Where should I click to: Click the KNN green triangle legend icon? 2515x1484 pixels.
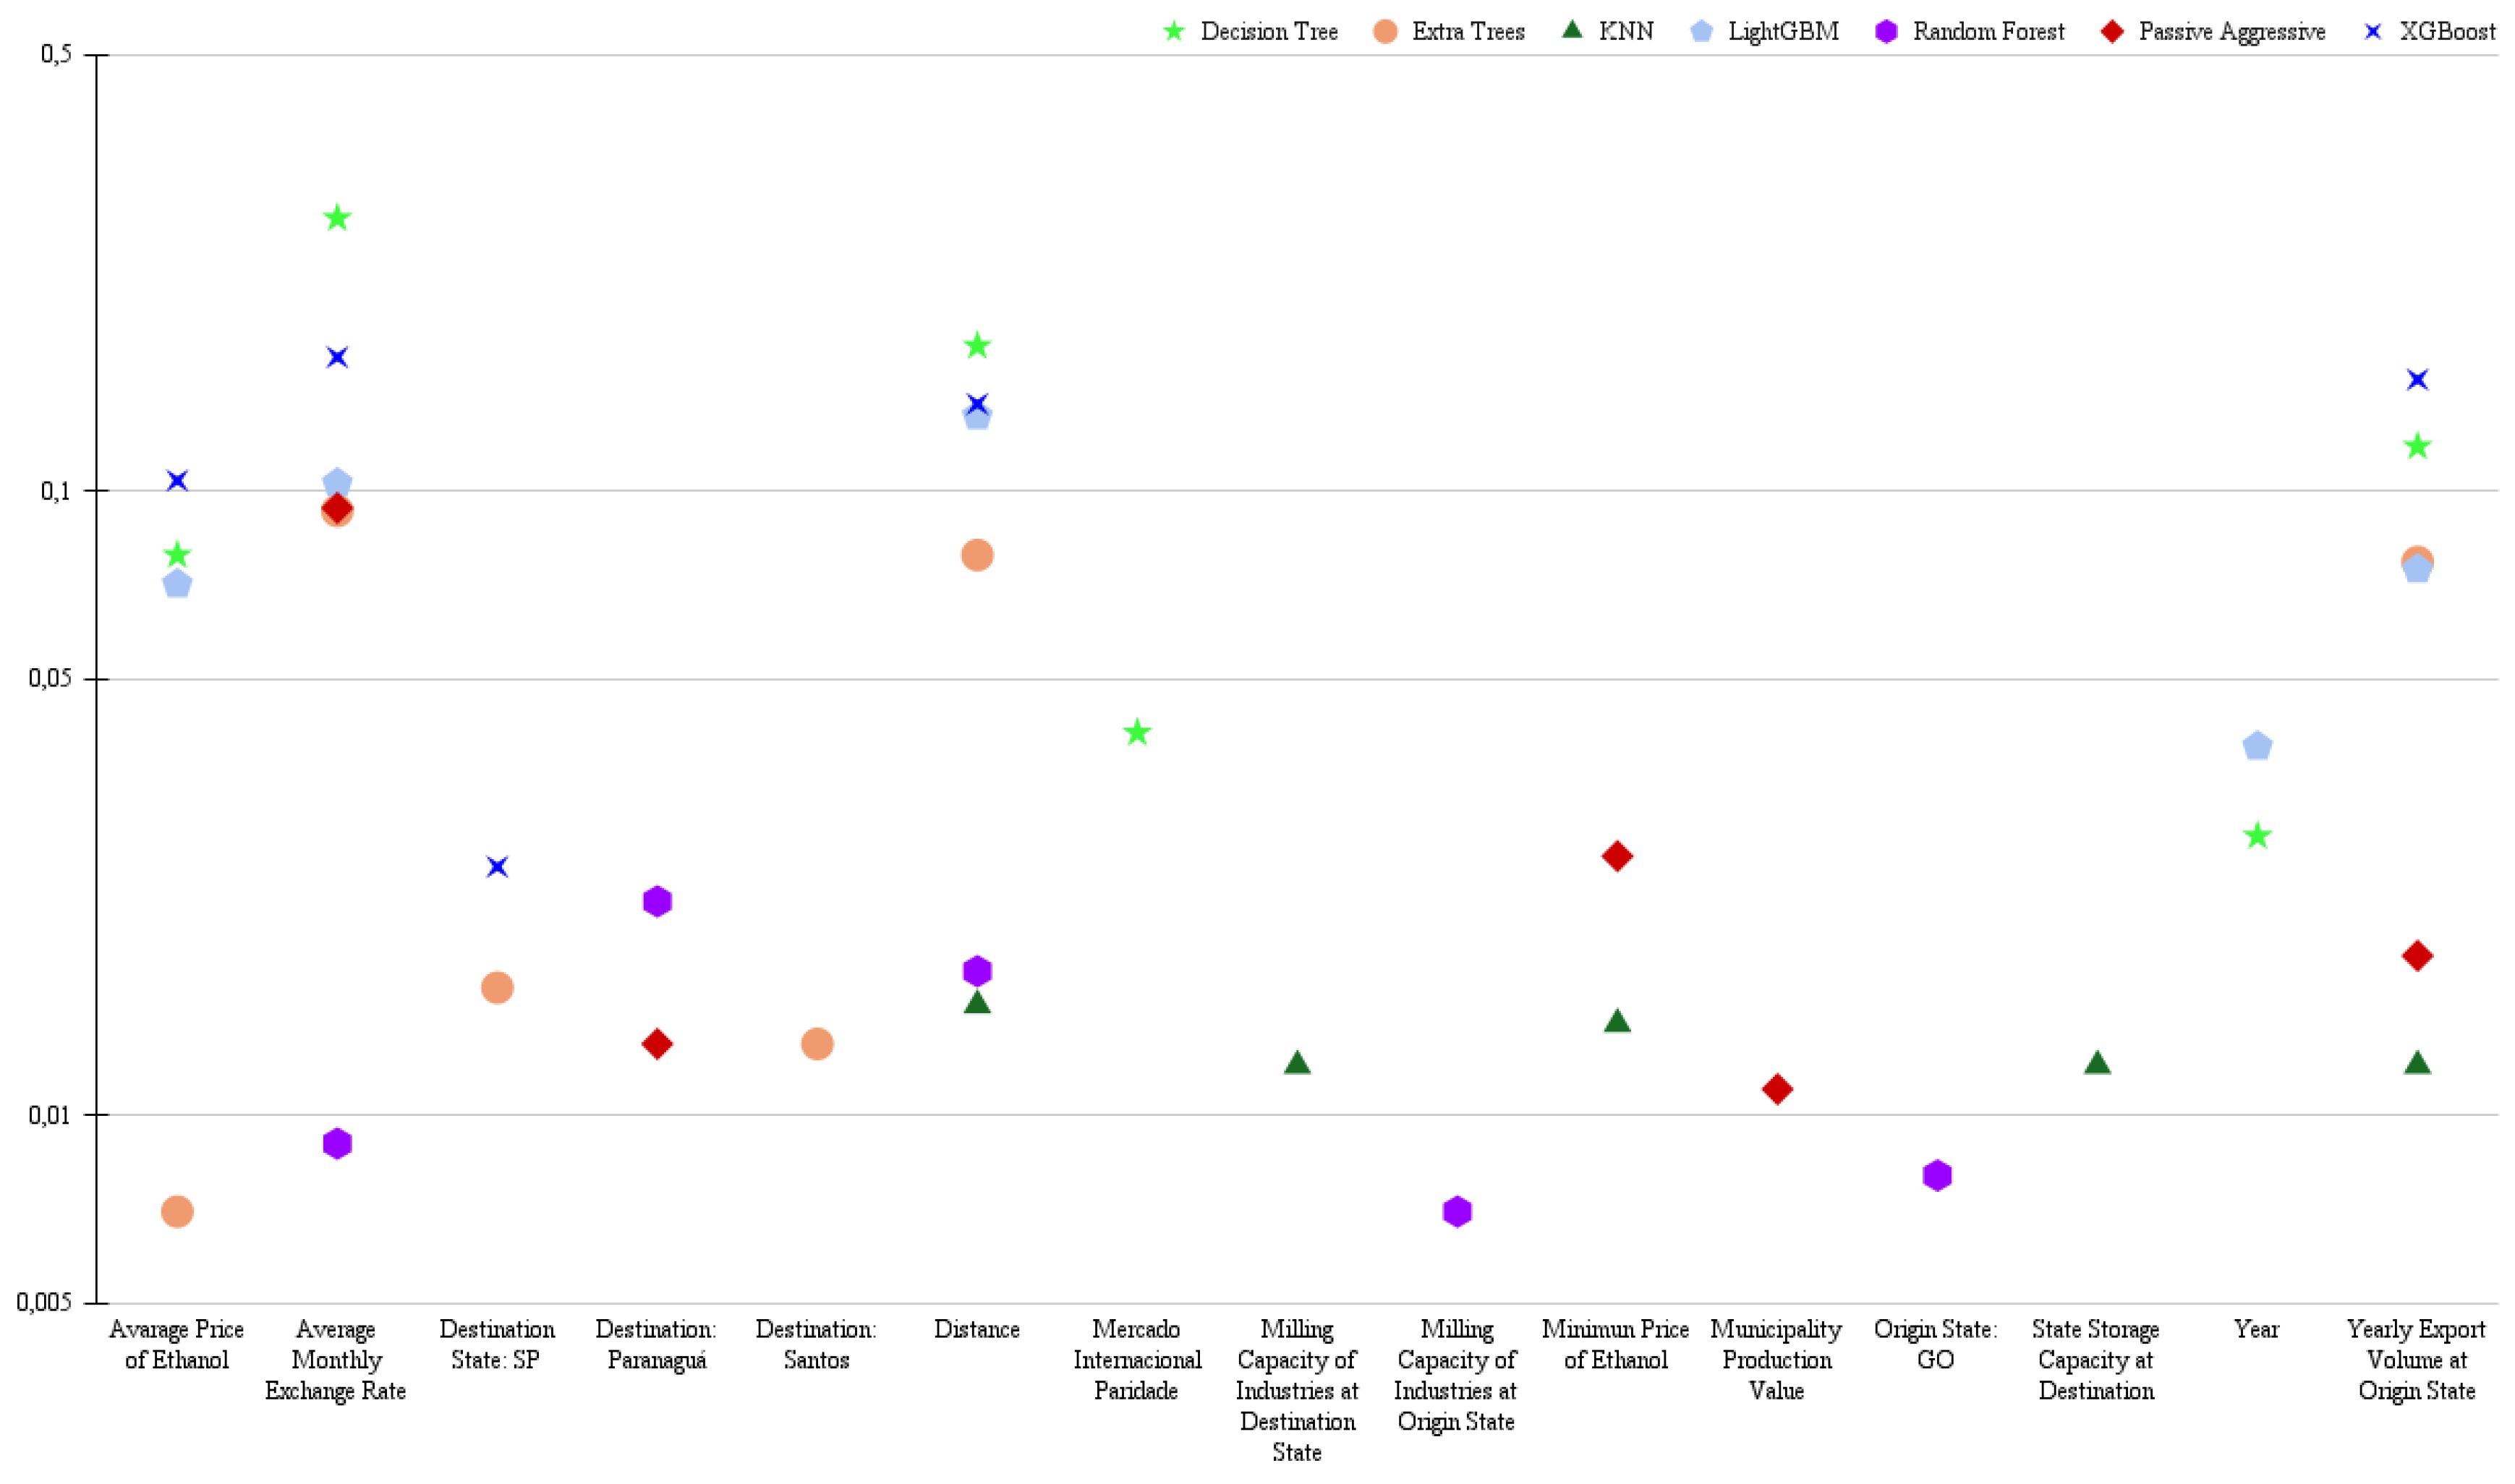click(1573, 31)
